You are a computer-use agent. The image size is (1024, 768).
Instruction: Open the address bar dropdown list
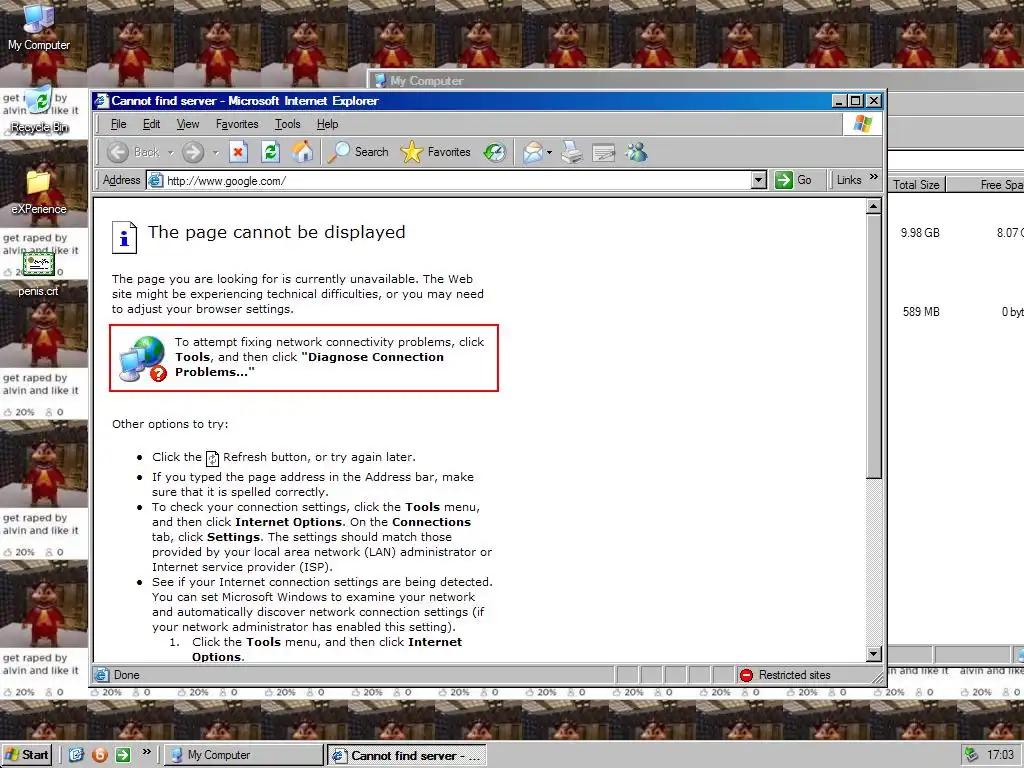(x=758, y=180)
